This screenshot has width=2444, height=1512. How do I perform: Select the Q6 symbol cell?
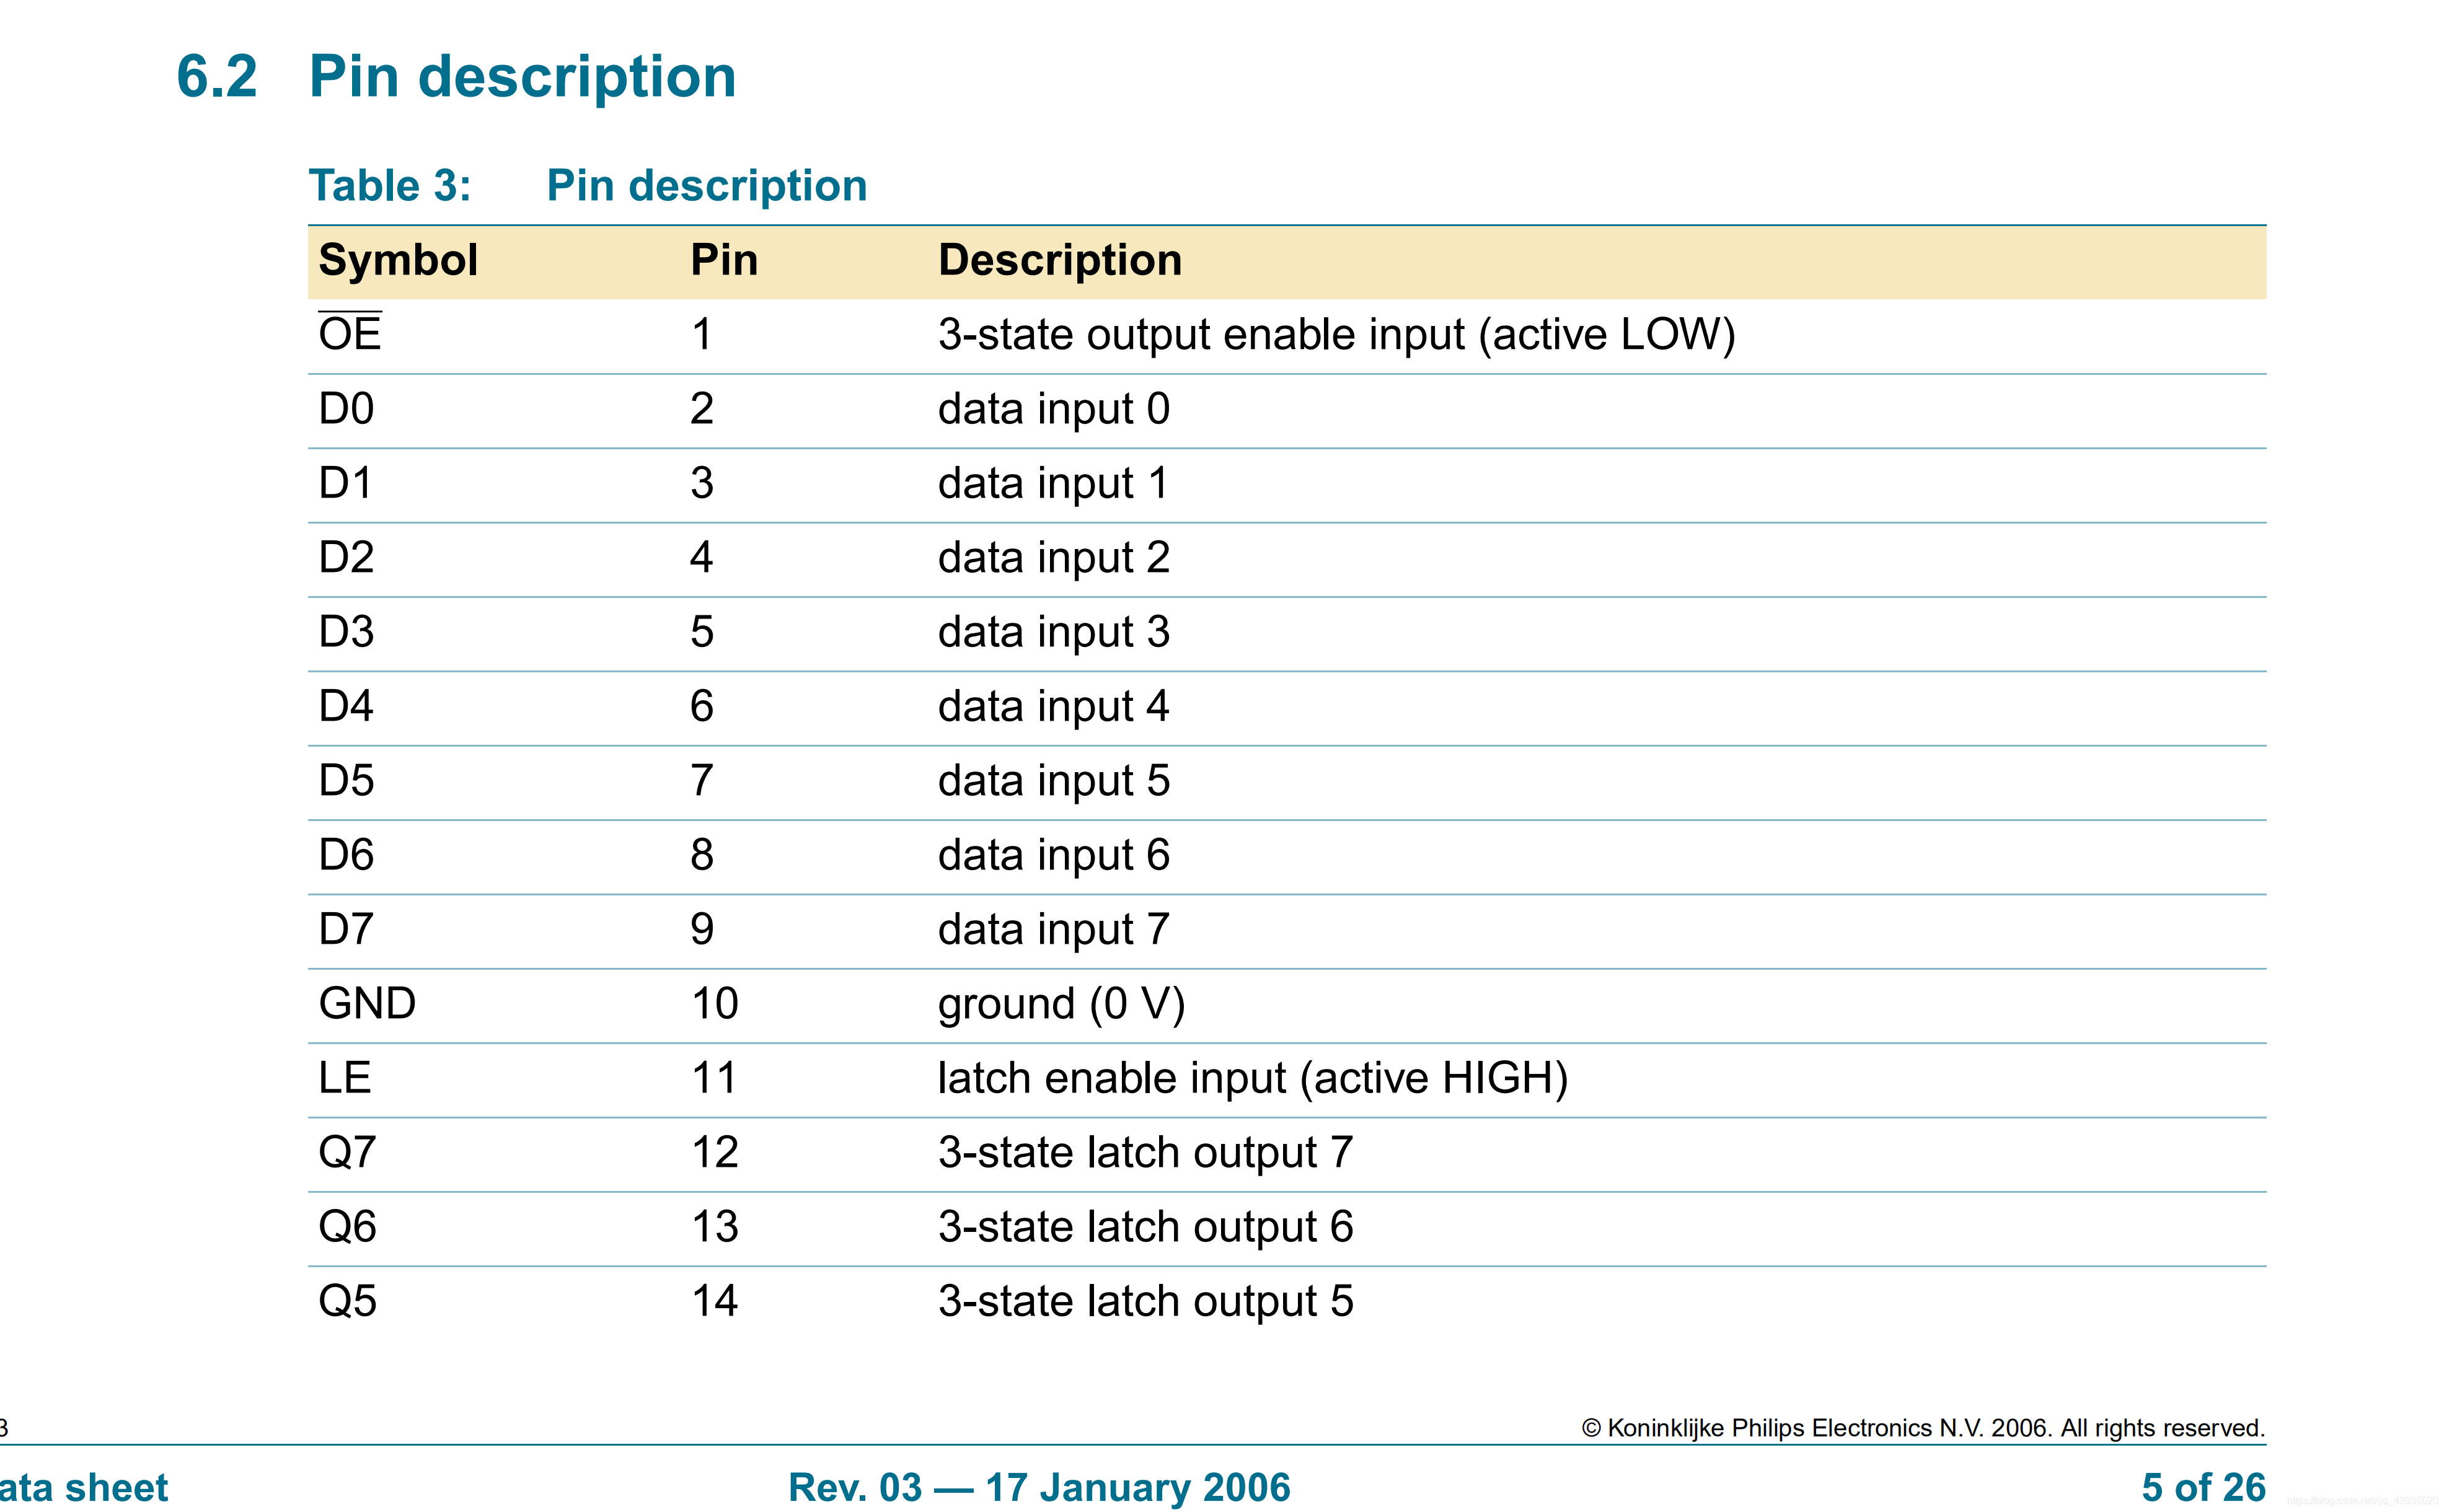coord(347,1227)
